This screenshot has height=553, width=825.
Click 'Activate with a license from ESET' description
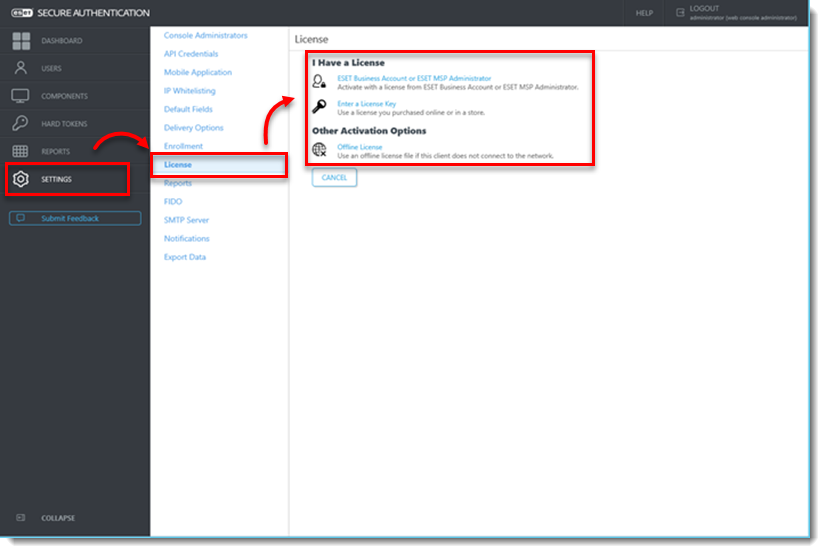[458, 87]
